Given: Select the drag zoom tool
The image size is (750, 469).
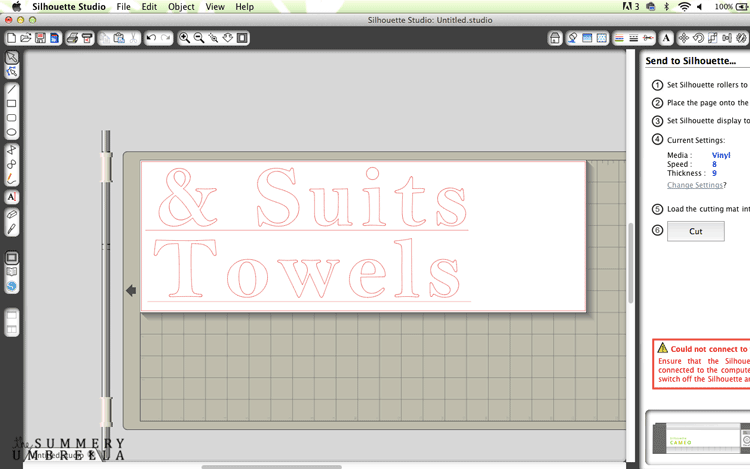Looking at the screenshot, I should (x=213, y=38).
